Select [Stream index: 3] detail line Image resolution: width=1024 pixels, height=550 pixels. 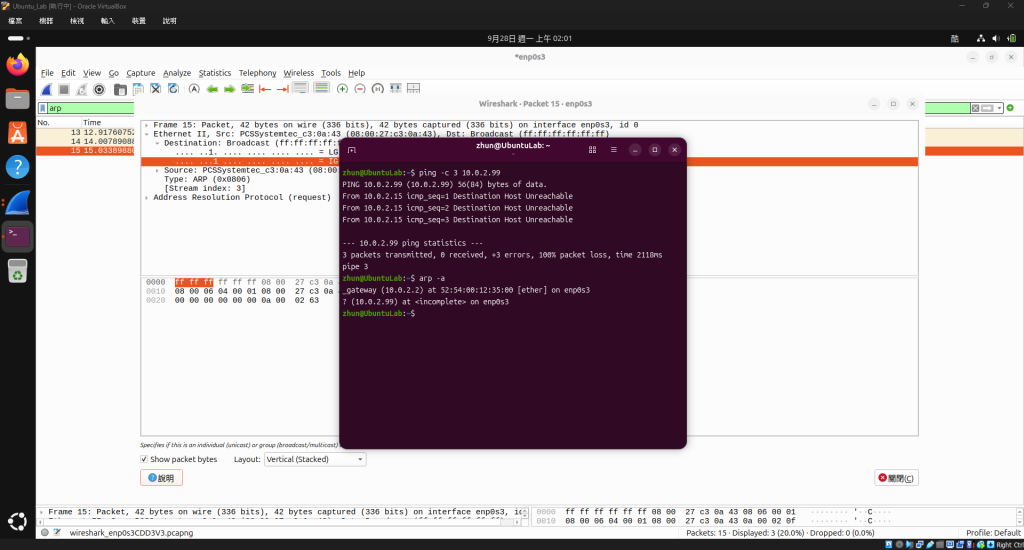tap(205, 189)
